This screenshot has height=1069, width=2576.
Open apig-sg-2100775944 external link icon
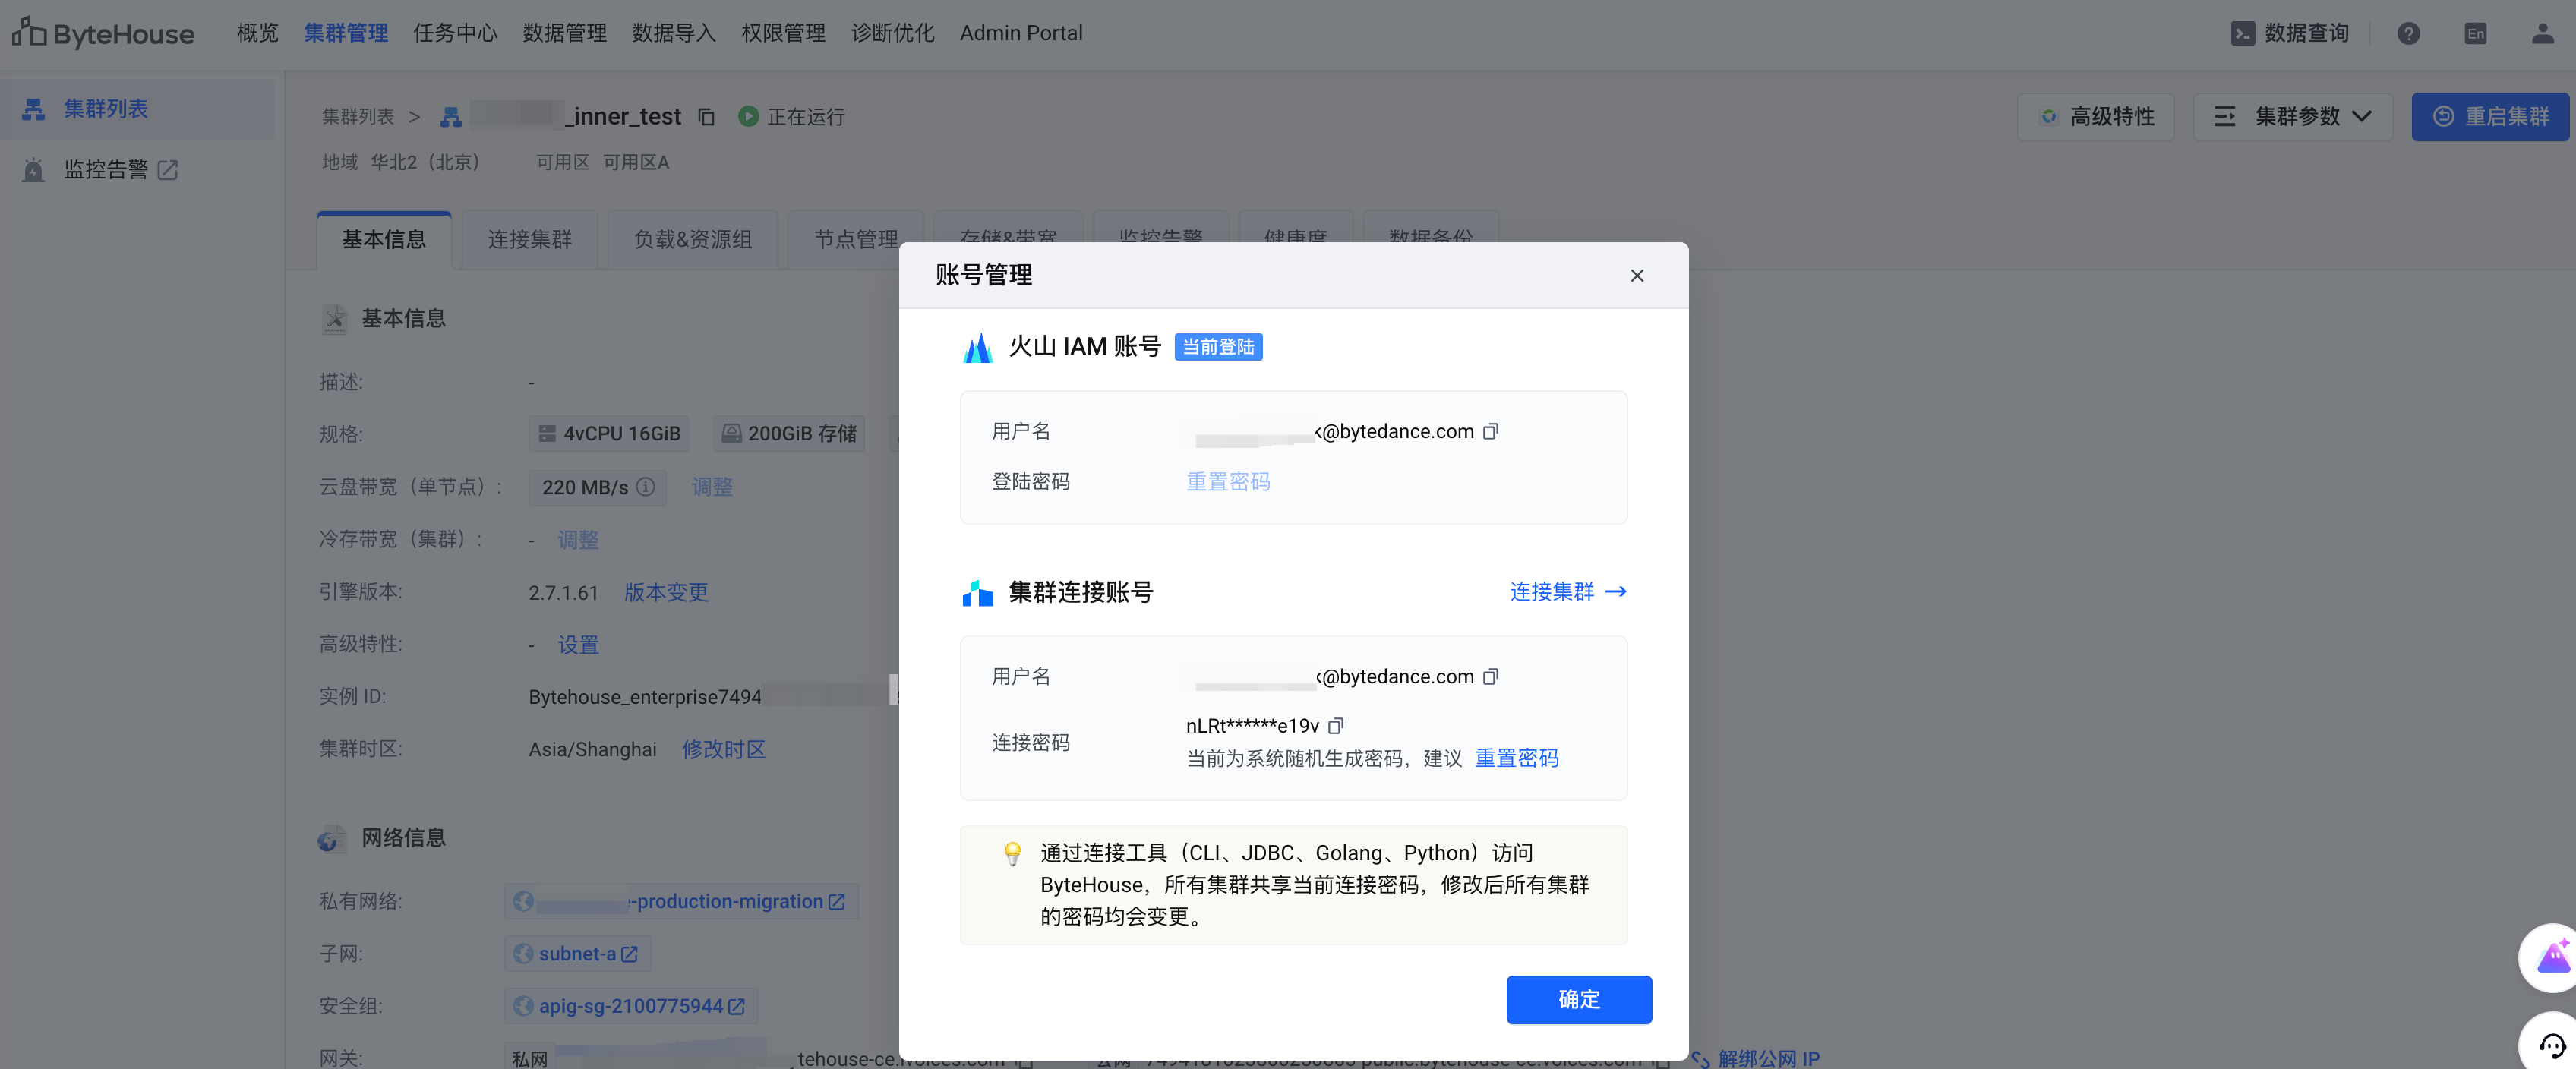pyautogui.click(x=736, y=1006)
